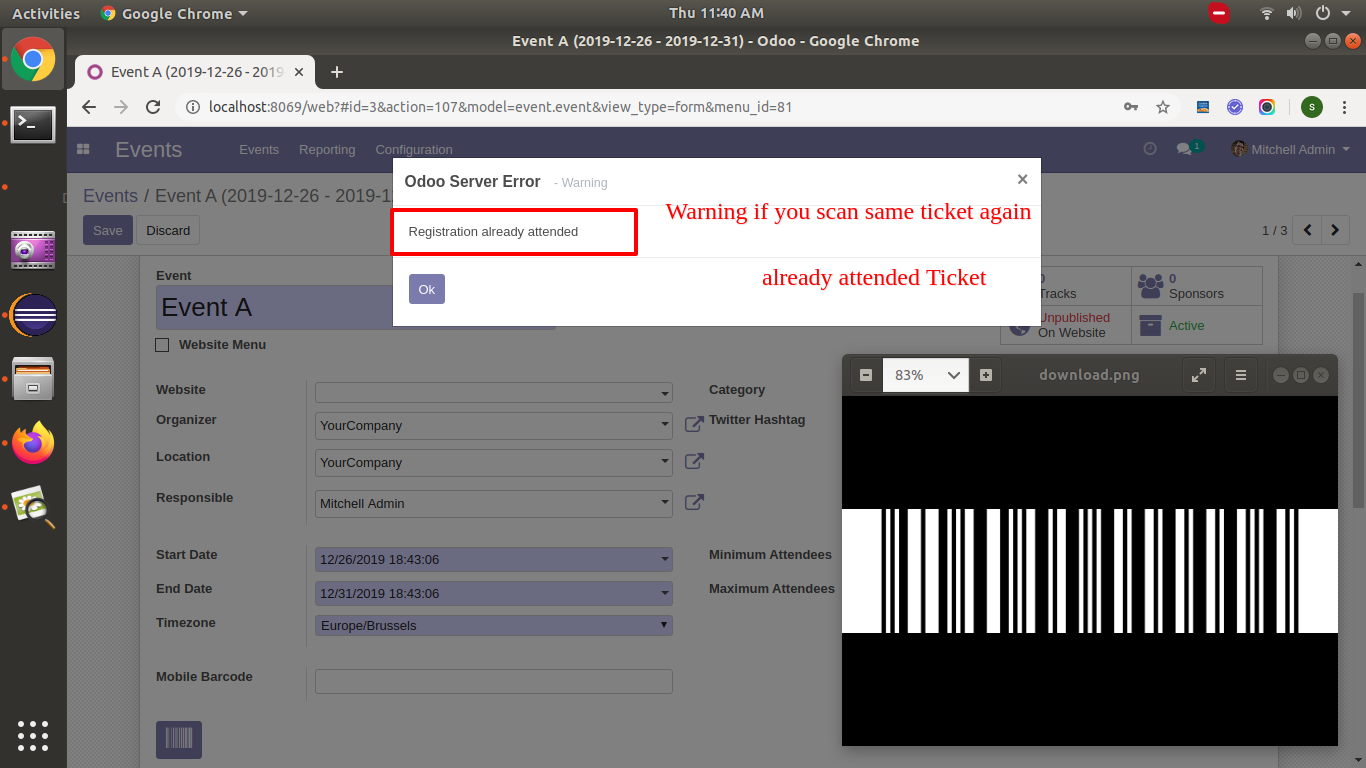This screenshot has height=768, width=1366.
Task: Open image viewer 83% zoom dropdown
Action: 925,375
